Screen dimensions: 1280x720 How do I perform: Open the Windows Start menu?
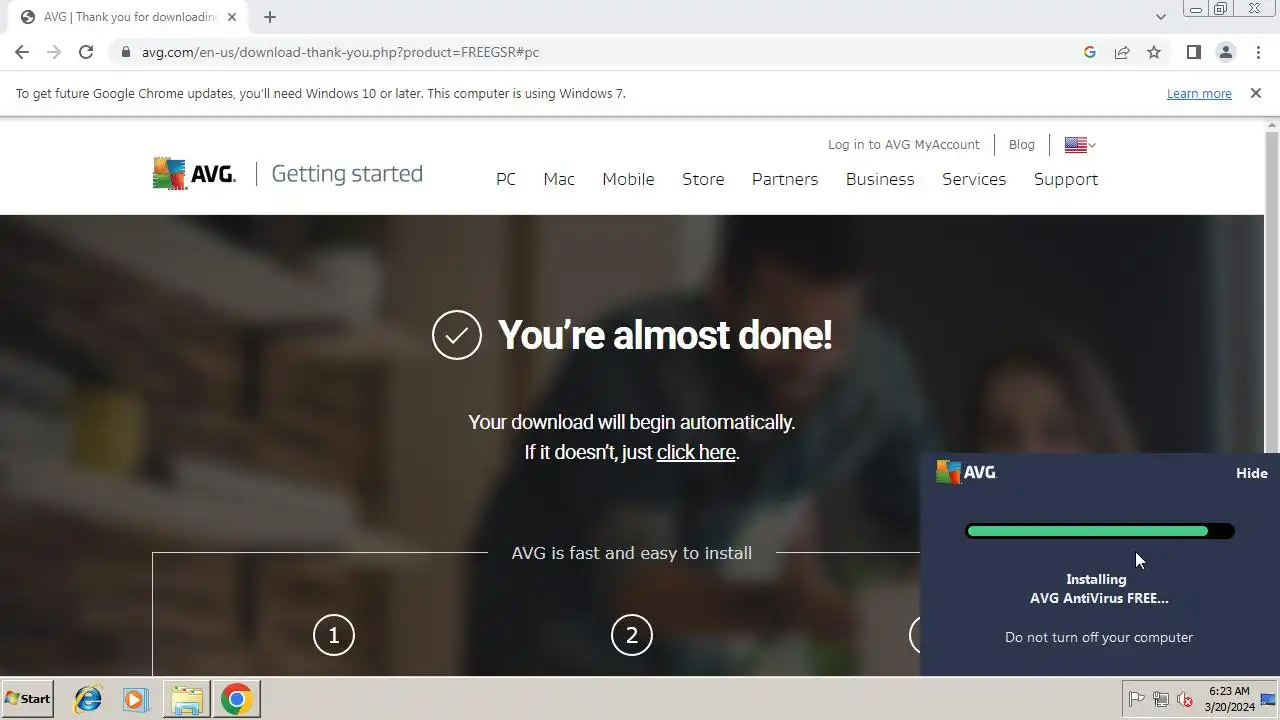click(28, 699)
